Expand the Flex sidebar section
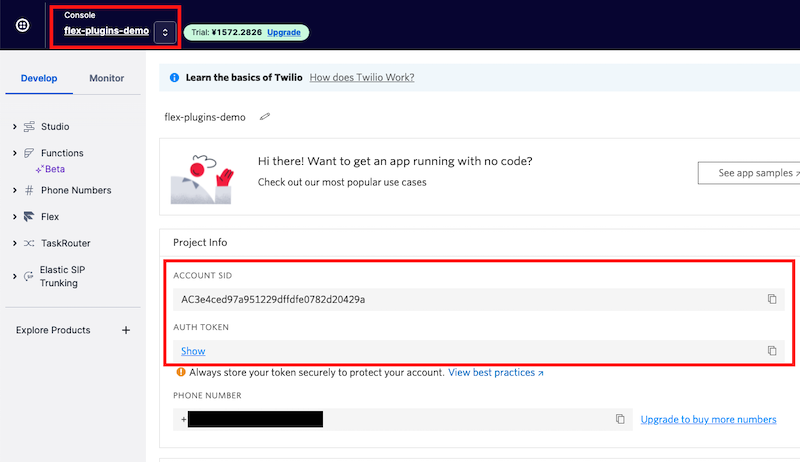800x462 pixels. click(x=14, y=217)
